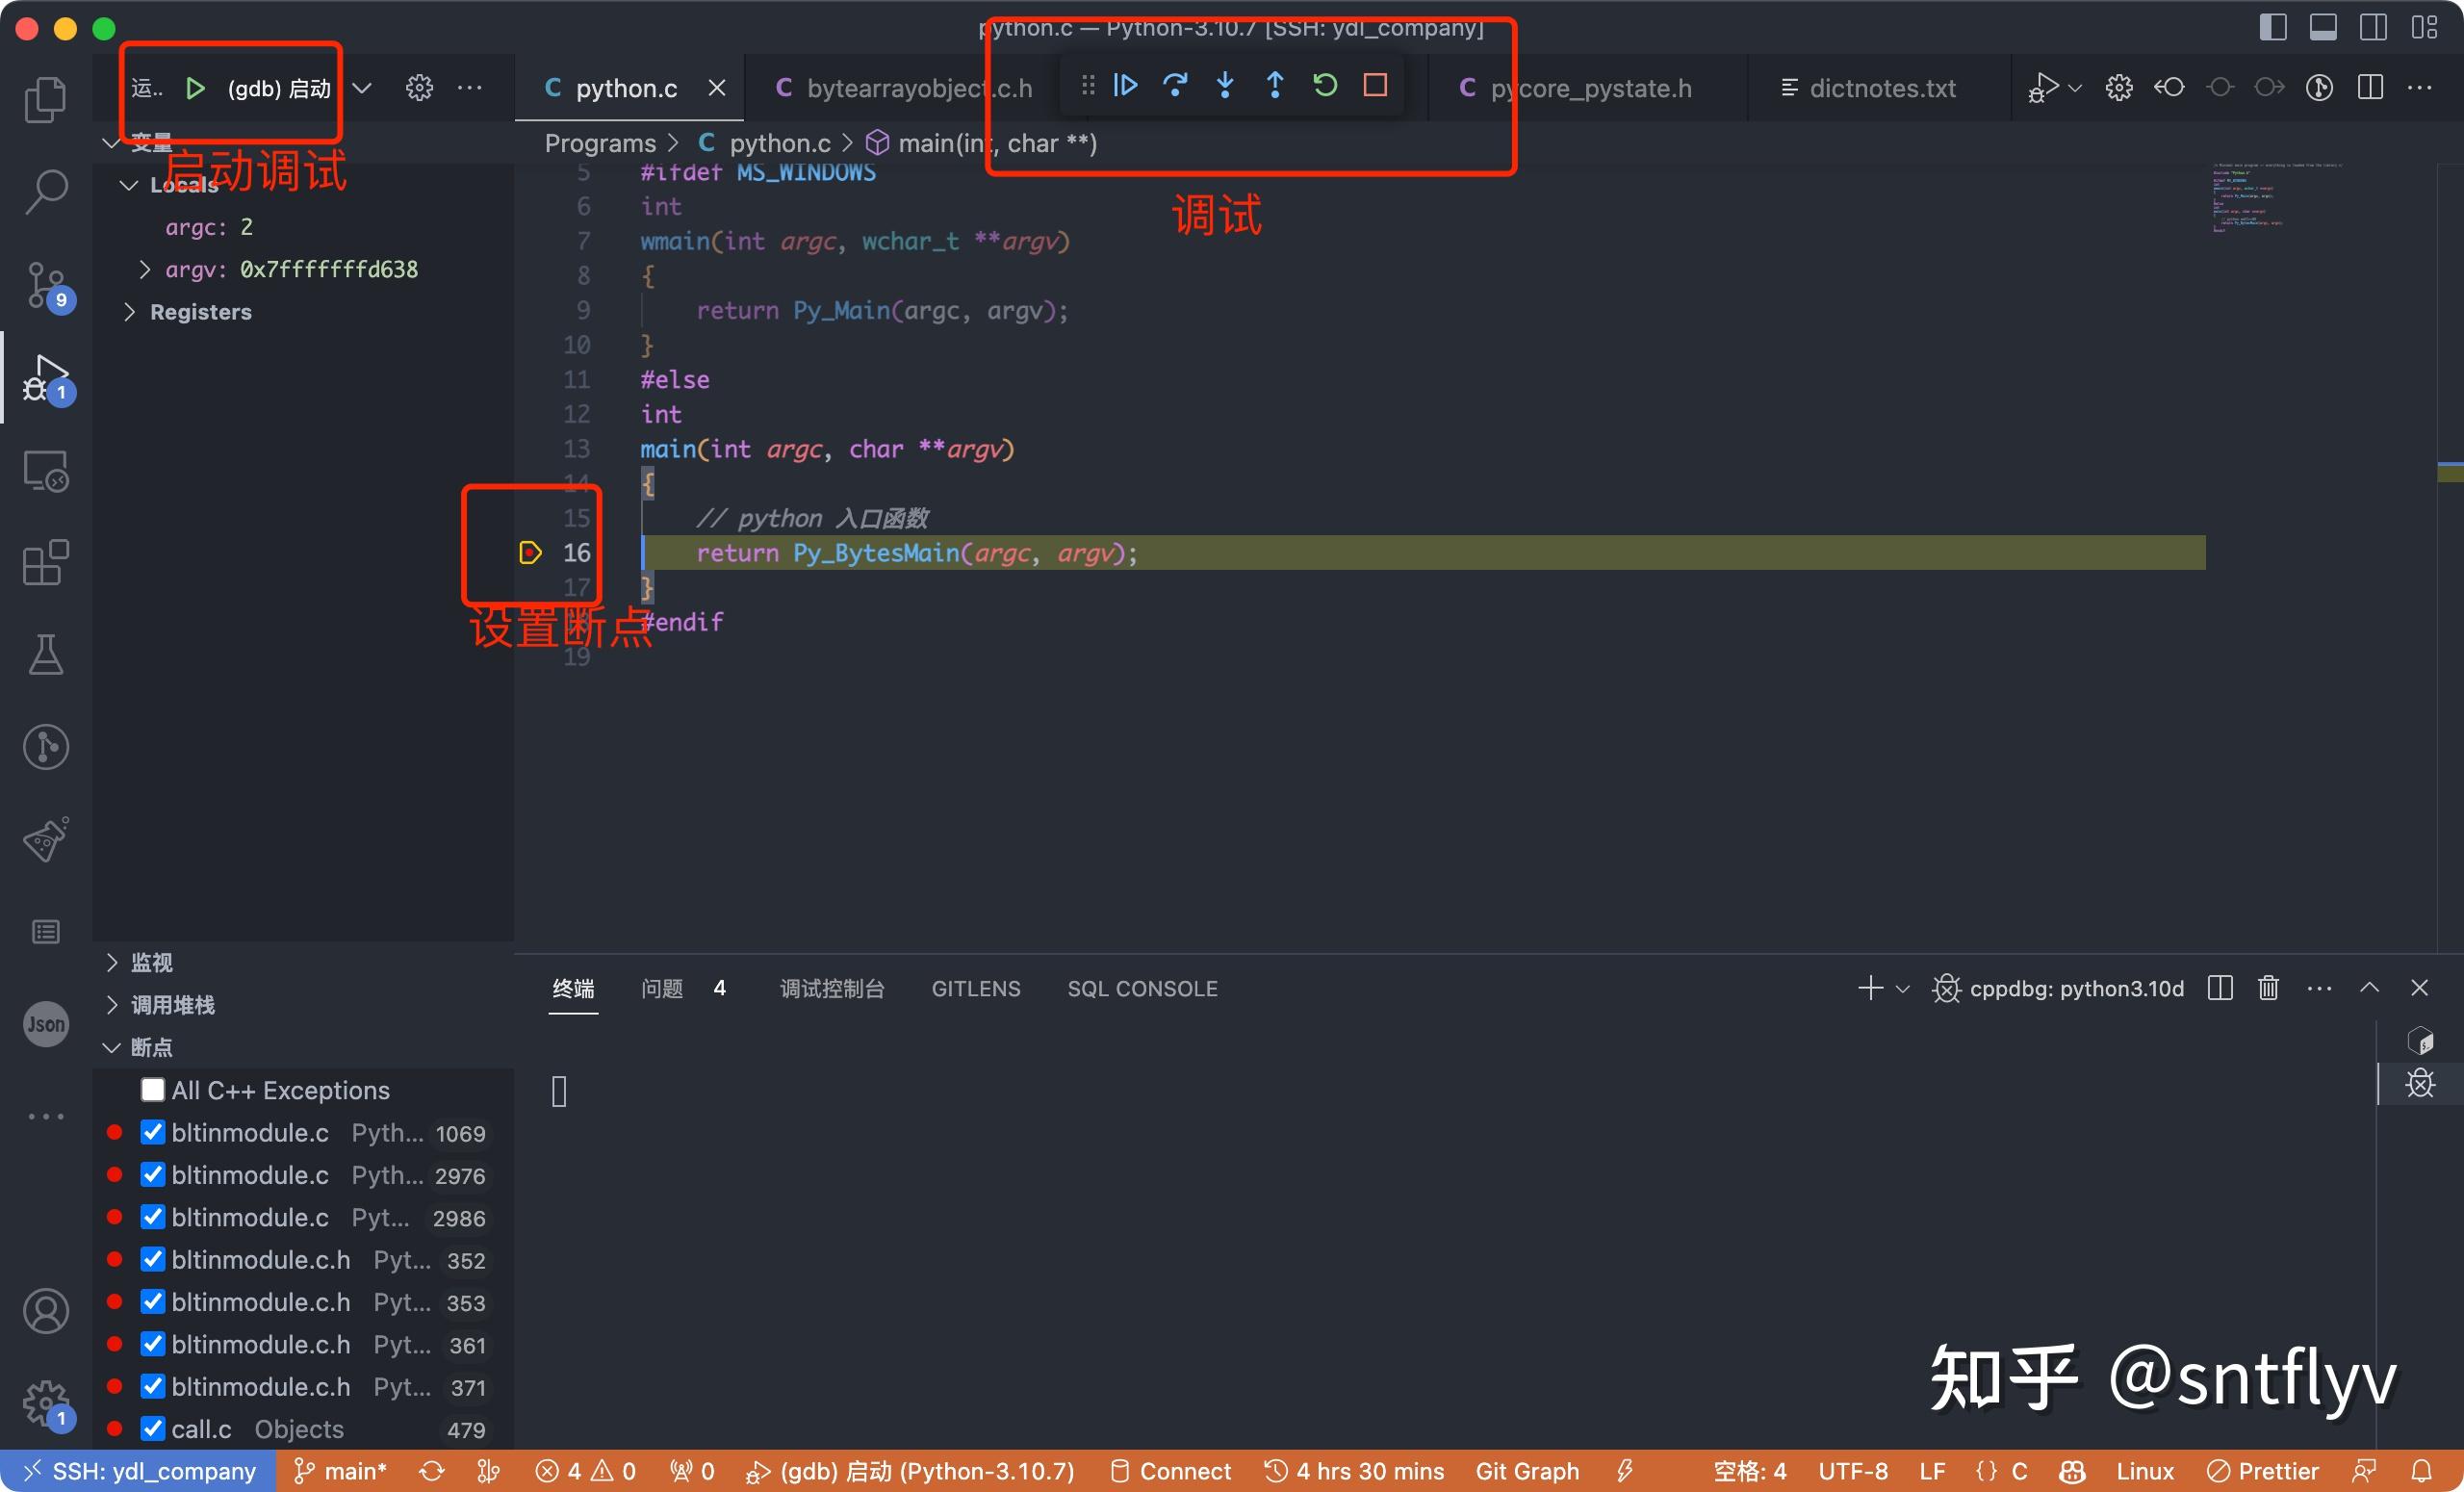Image resolution: width=2464 pixels, height=1492 pixels.
Task: Uncheck the call.c breakpoint
Action: [152, 1429]
